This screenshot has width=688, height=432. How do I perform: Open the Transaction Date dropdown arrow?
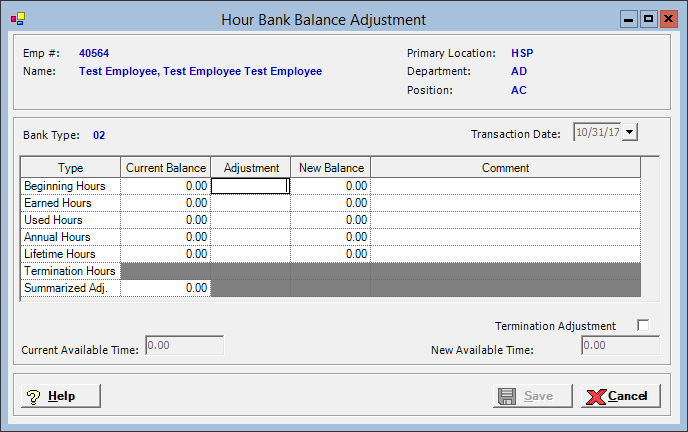[630, 132]
